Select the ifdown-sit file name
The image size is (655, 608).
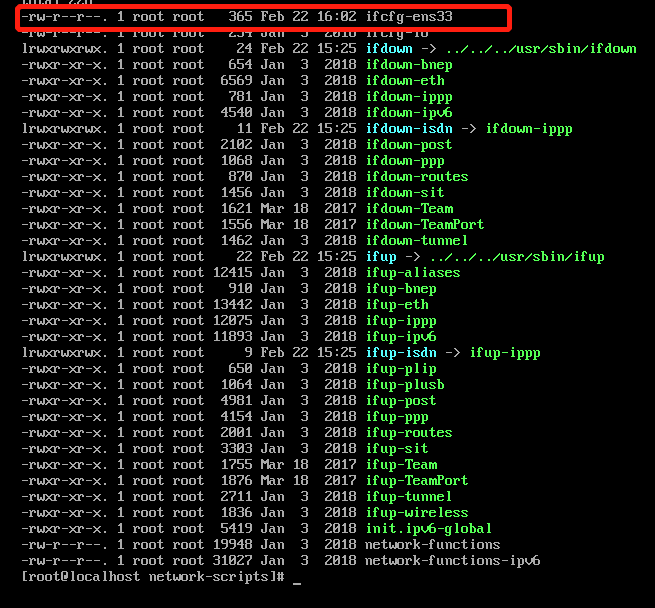405,193
